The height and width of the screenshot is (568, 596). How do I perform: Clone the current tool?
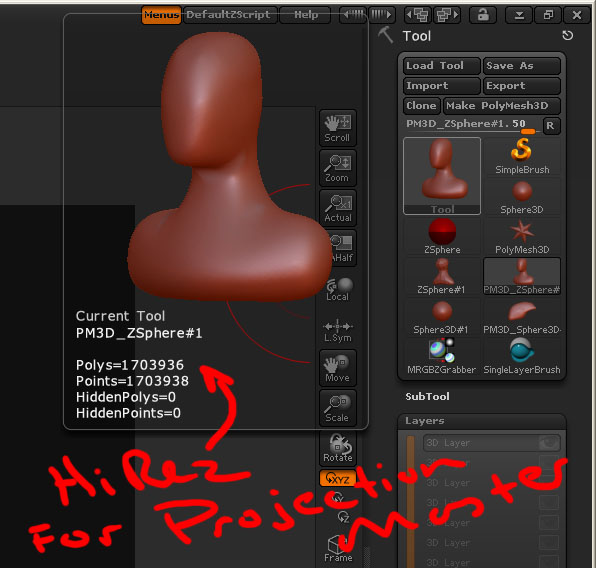click(422, 106)
